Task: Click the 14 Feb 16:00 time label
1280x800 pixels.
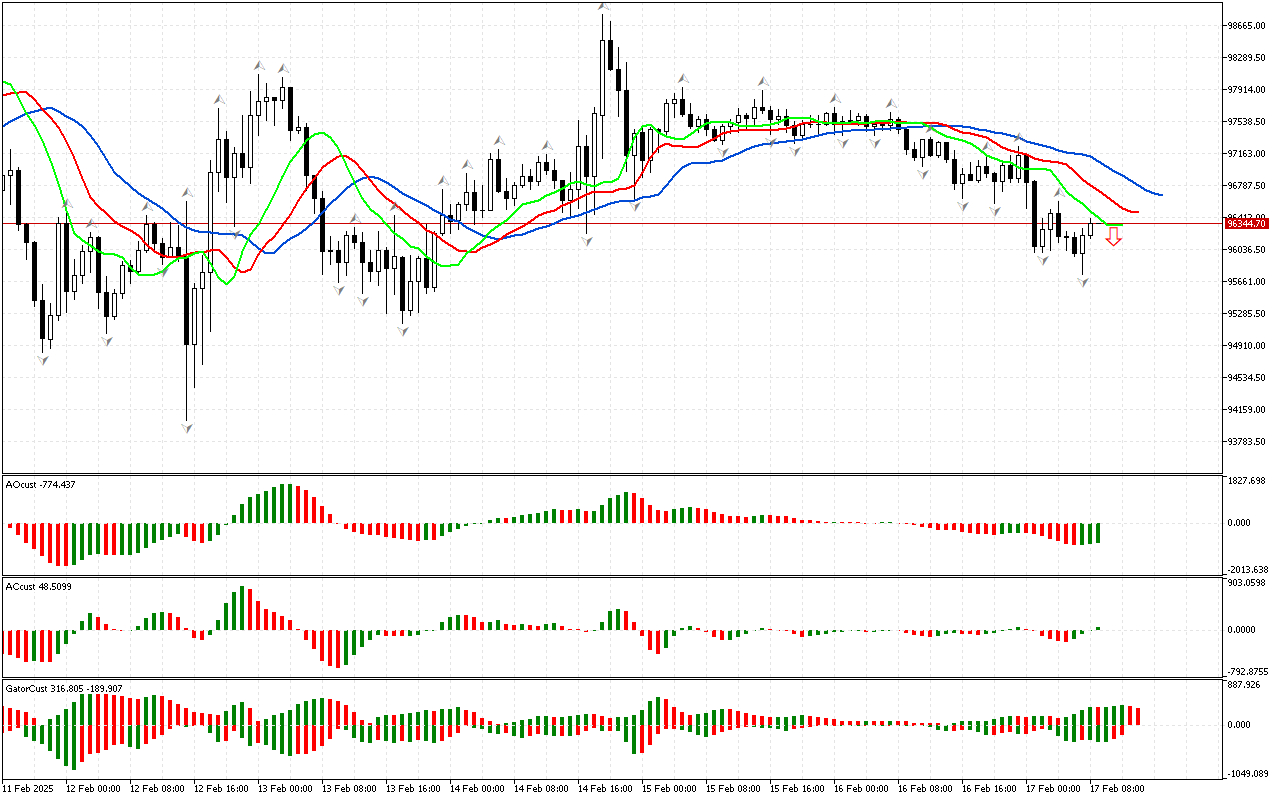Action: (605, 789)
